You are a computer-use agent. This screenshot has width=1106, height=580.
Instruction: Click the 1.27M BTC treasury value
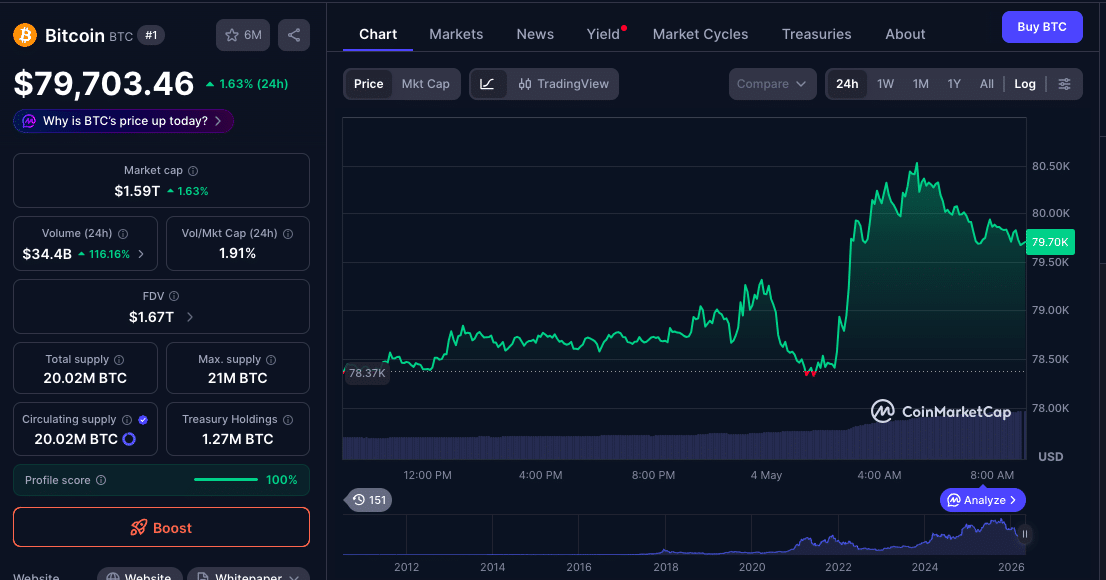point(238,439)
